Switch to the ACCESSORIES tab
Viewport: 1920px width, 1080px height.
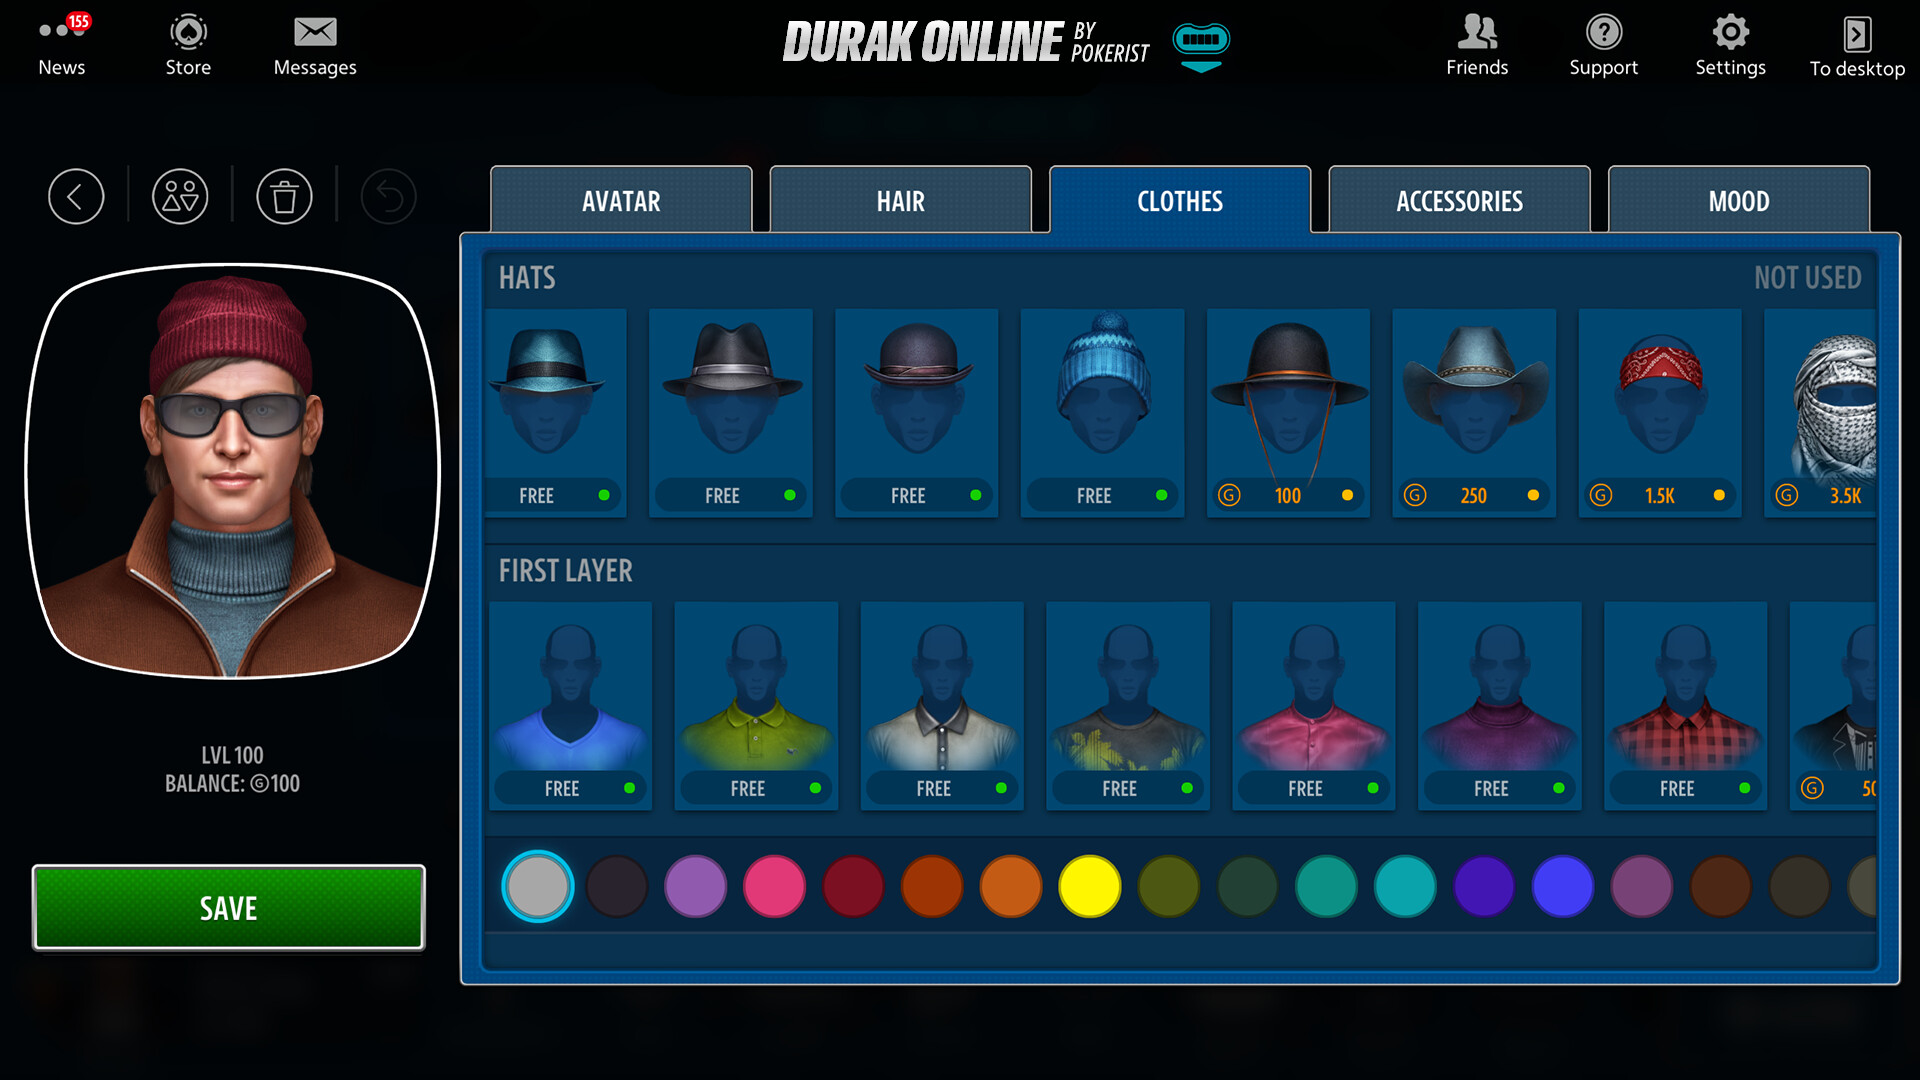1459,201
